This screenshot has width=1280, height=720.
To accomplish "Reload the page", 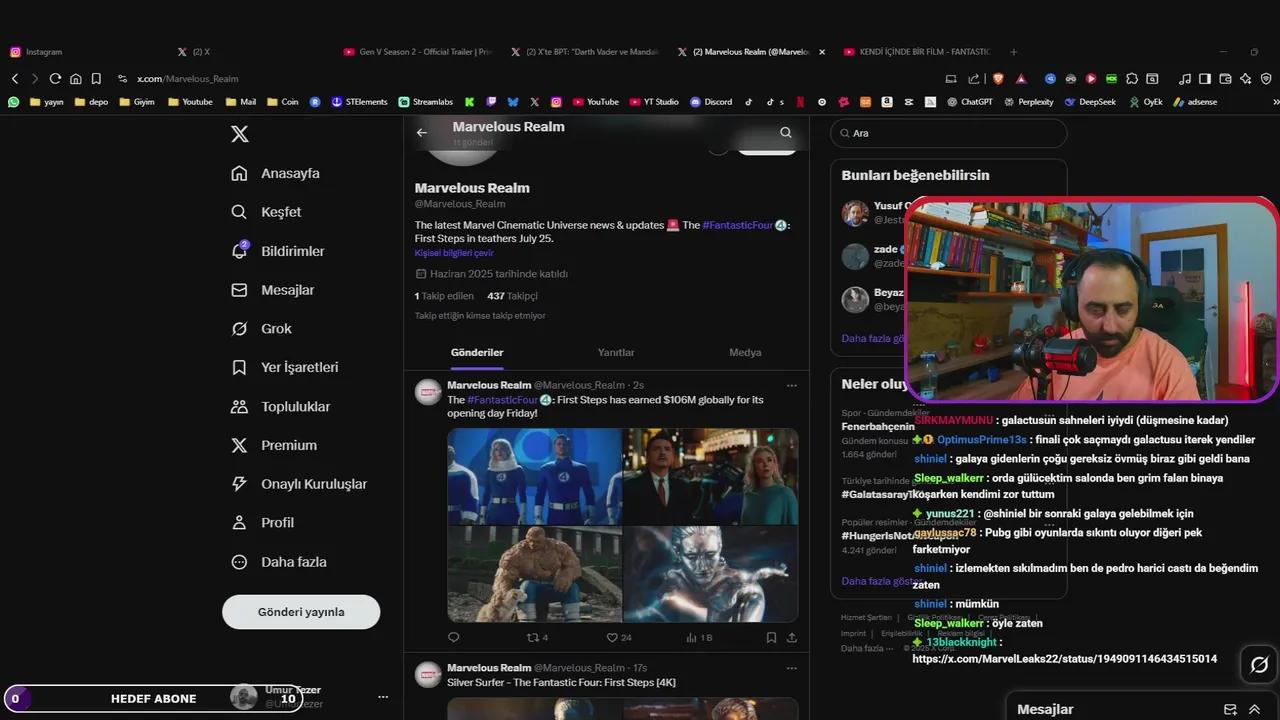I will click(55, 78).
